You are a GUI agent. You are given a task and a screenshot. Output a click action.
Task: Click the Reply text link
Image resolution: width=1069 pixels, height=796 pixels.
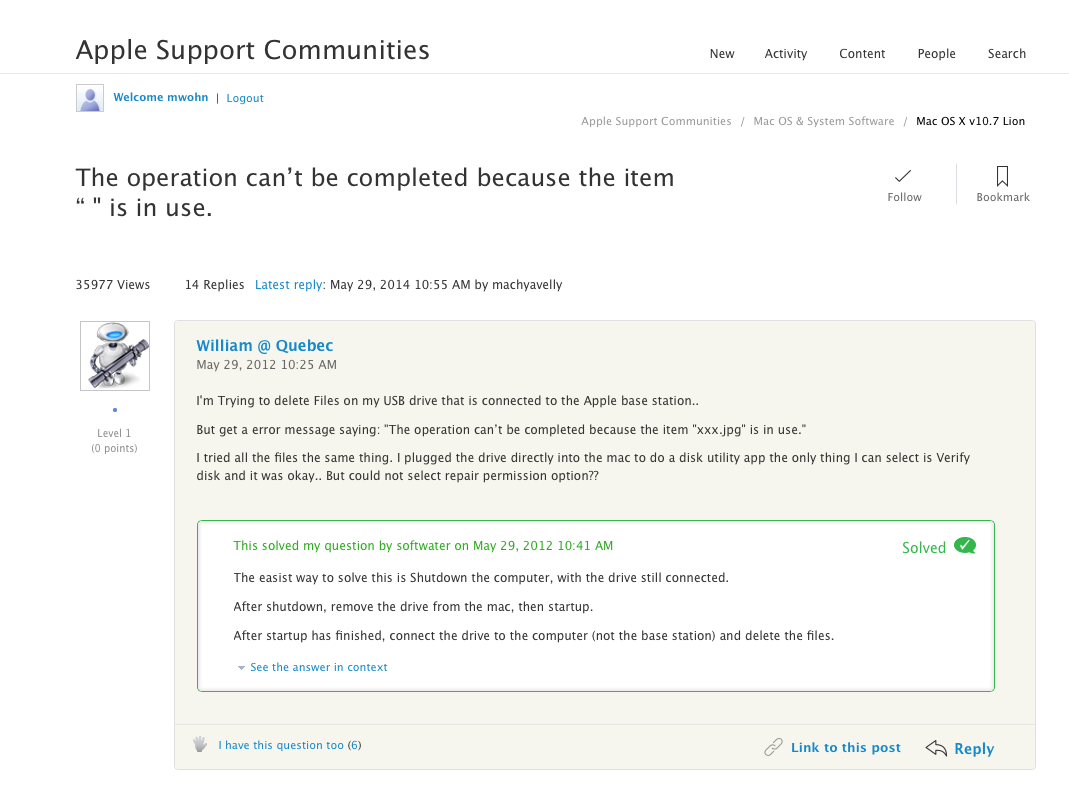(x=974, y=748)
